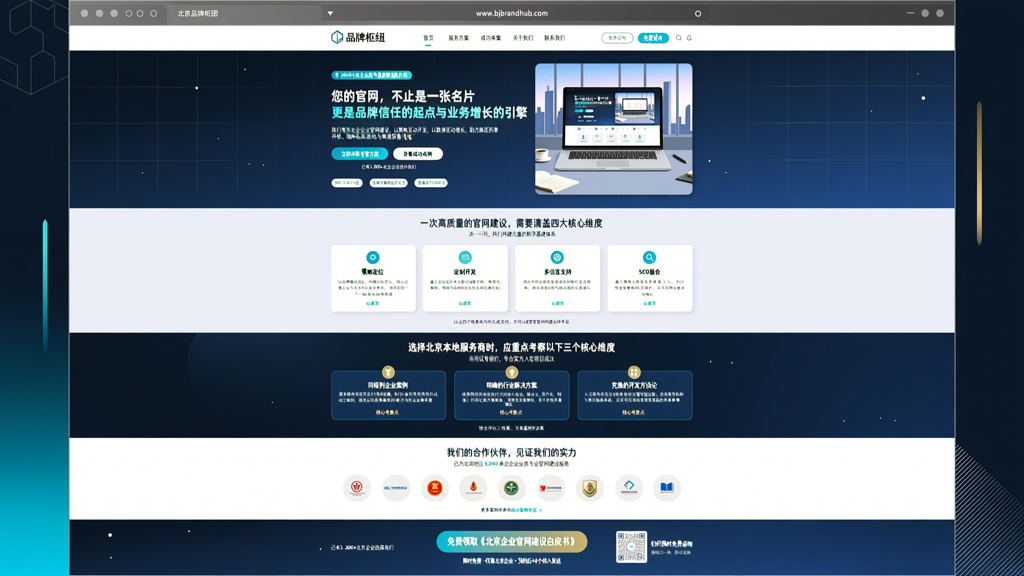1024x576 pixels.
Task: Click the gold lightbulb icon above 行业解决方案
Action: 511,372
